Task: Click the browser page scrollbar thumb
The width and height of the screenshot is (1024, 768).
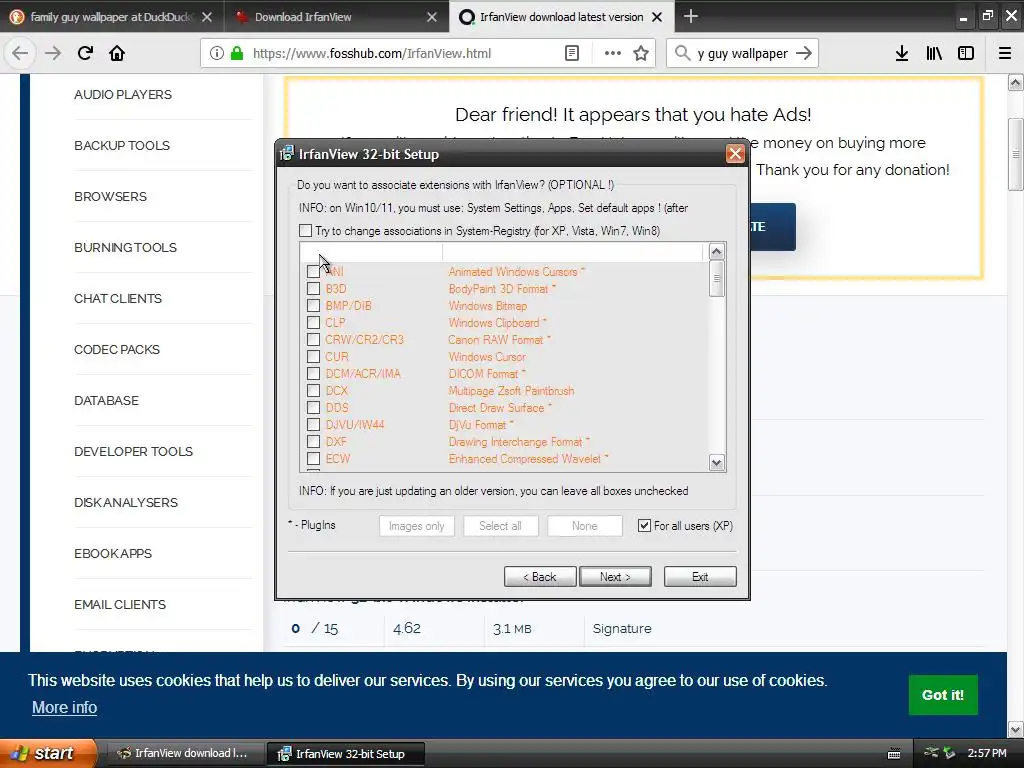Action: click(1016, 154)
